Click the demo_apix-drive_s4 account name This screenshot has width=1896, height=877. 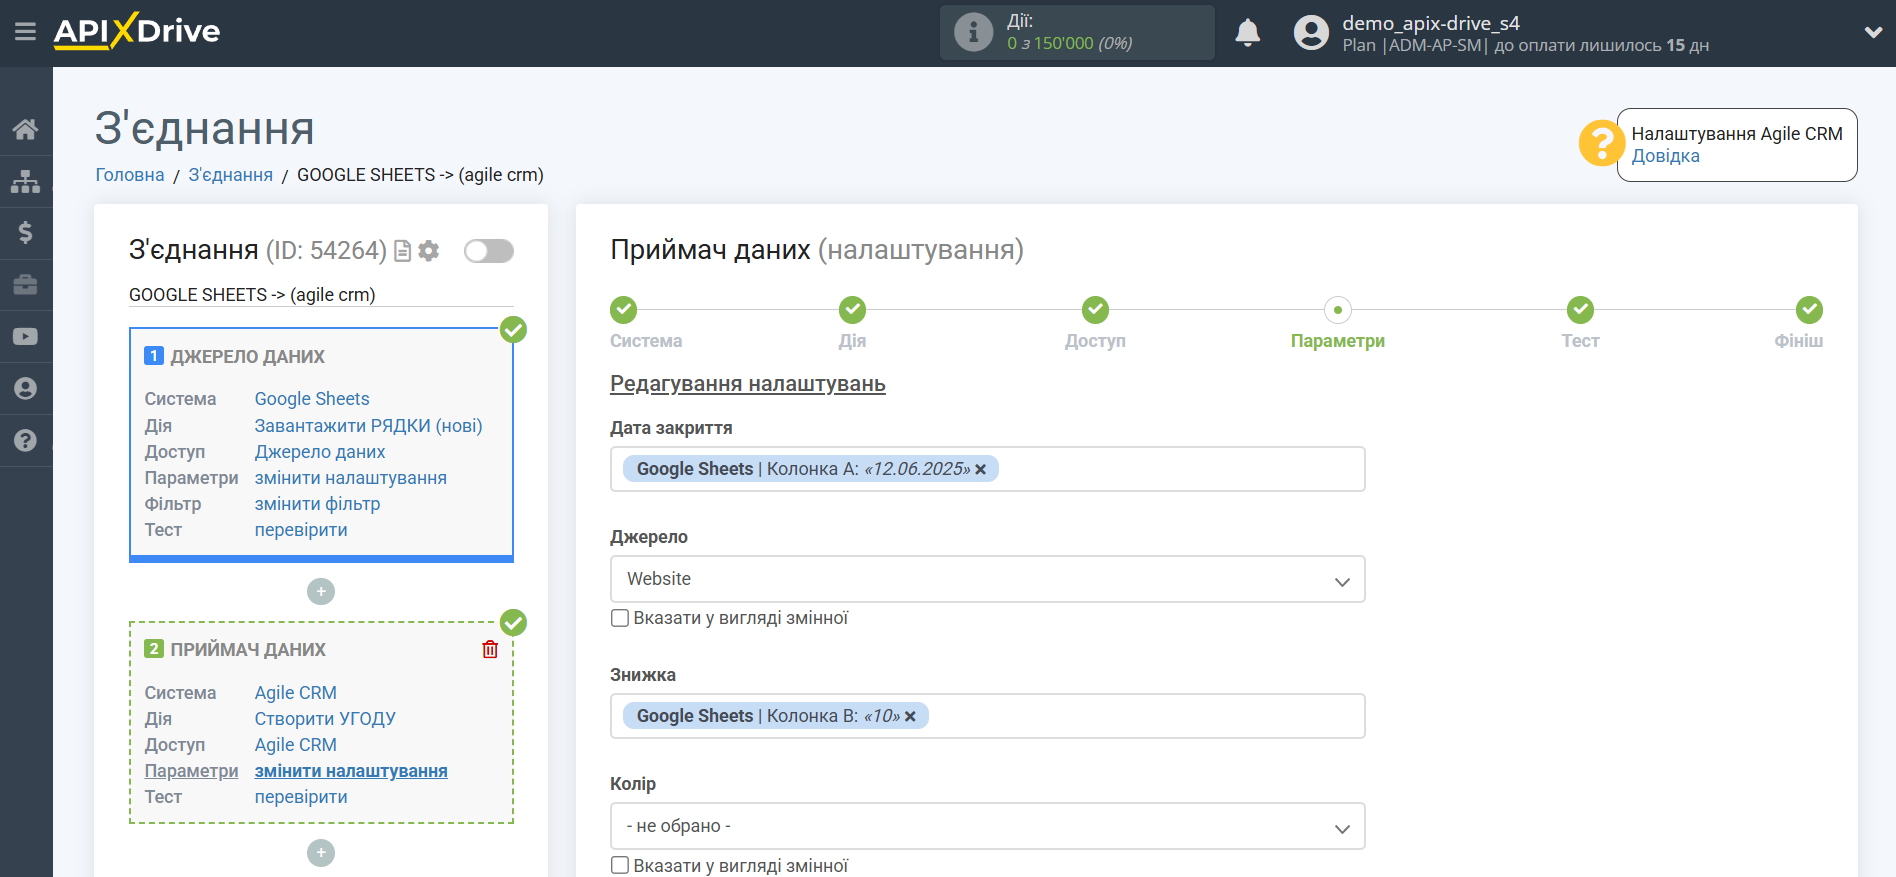click(x=1431, y=23)
